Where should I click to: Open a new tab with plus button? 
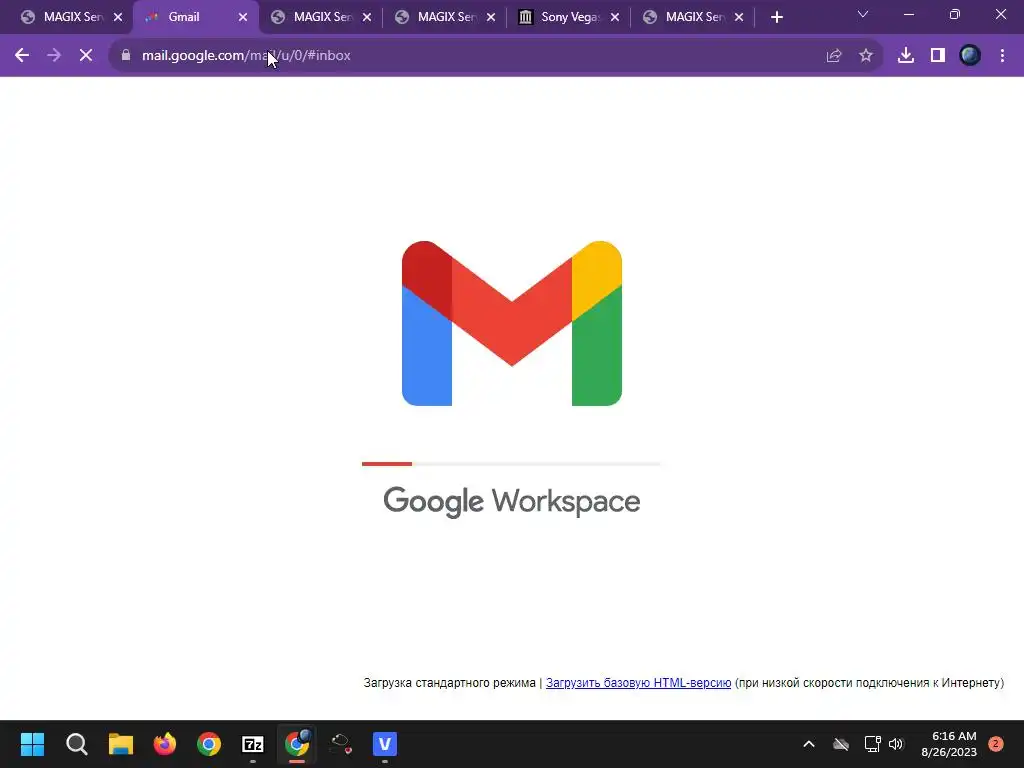pyautogui.click(x=776, y=18)
